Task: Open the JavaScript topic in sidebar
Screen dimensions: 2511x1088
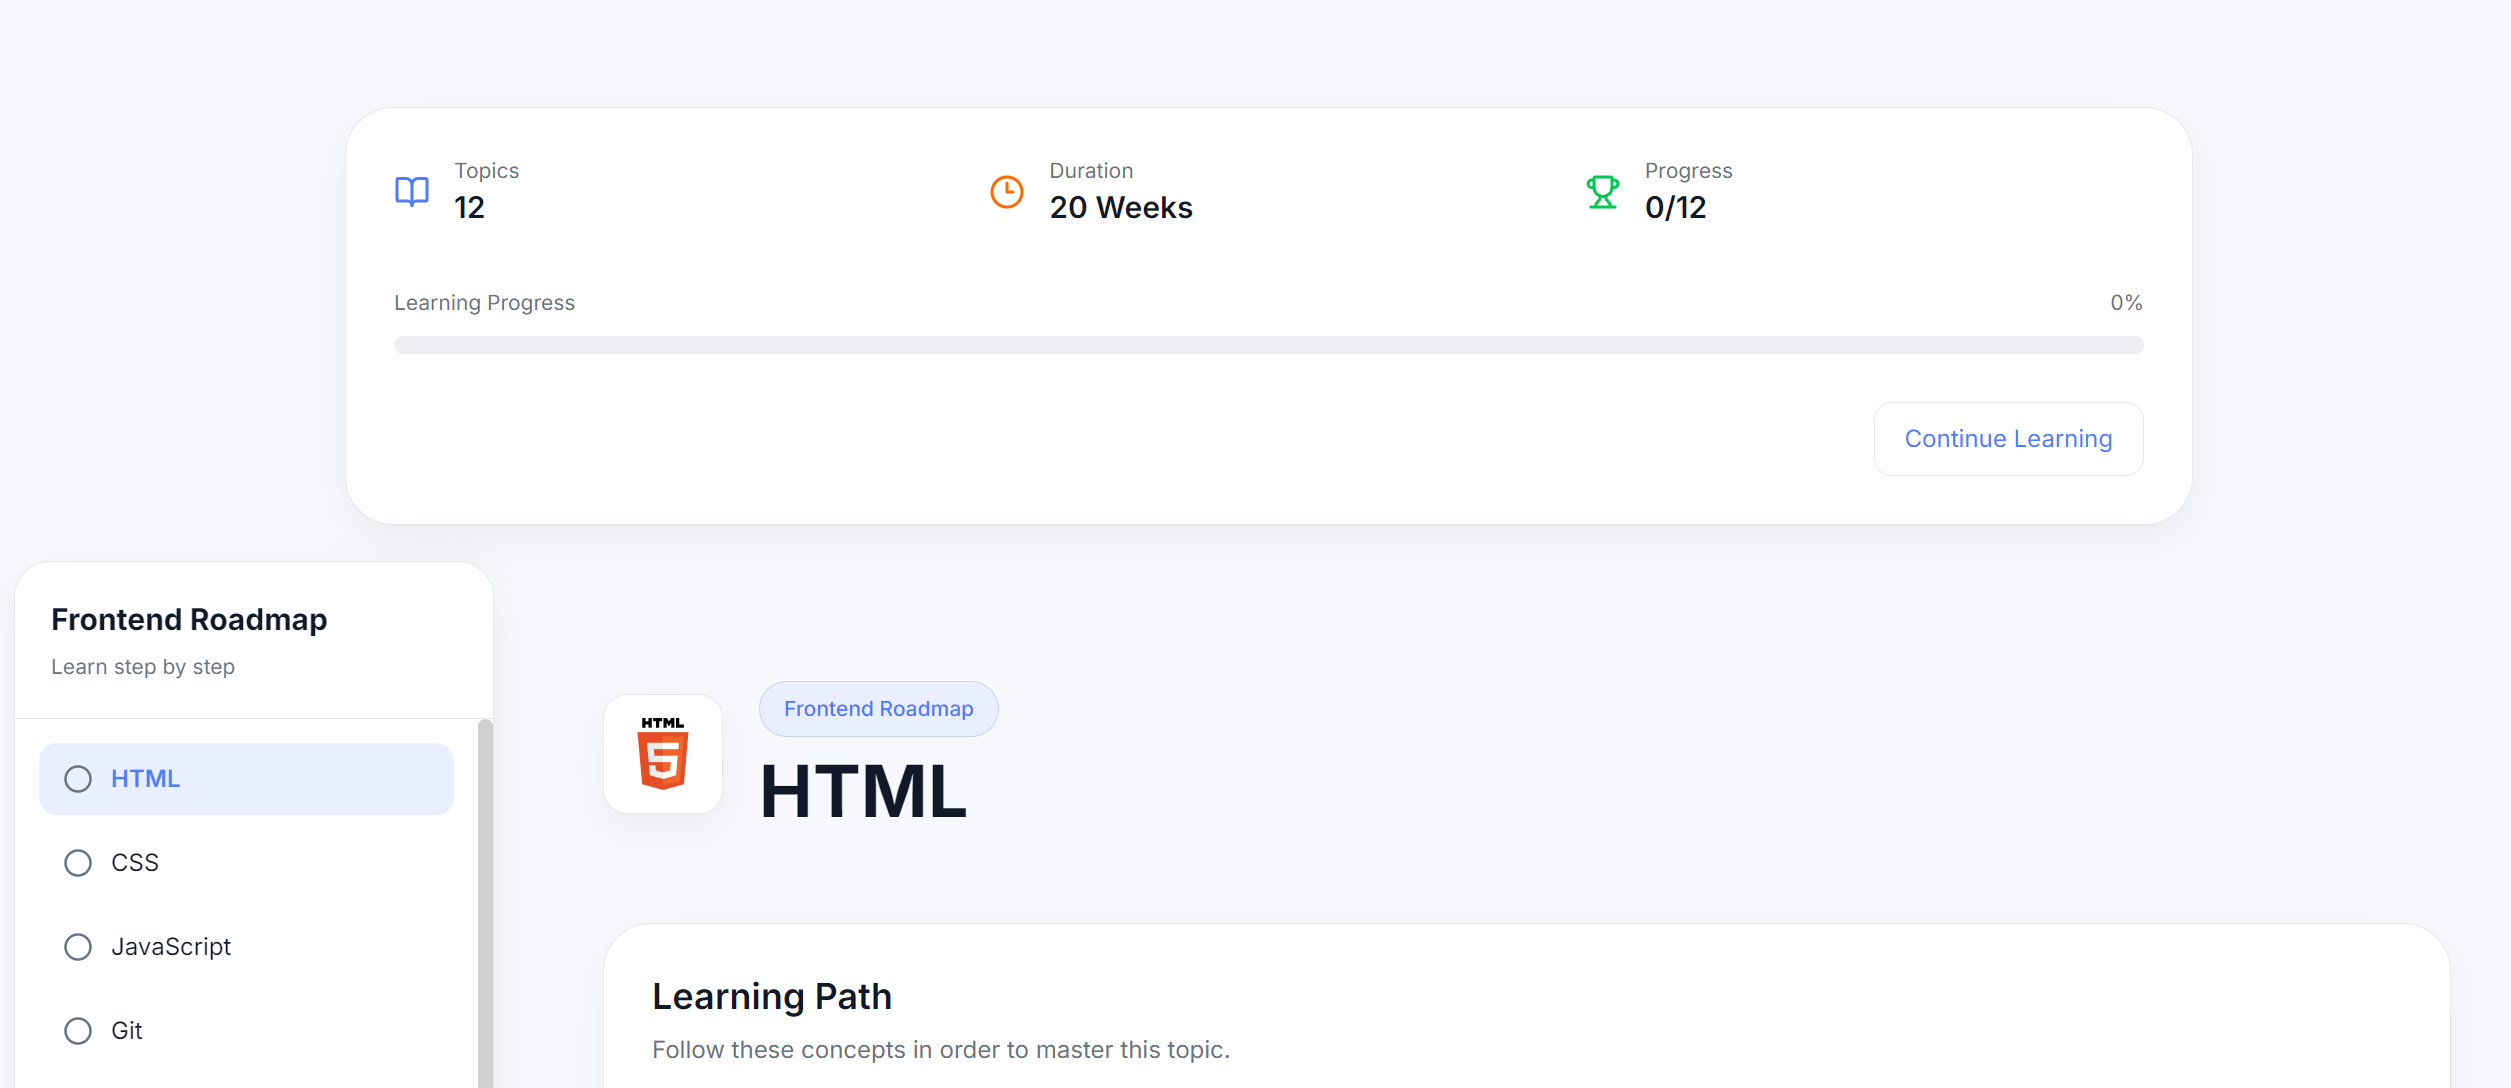Action: pos(246,947)
